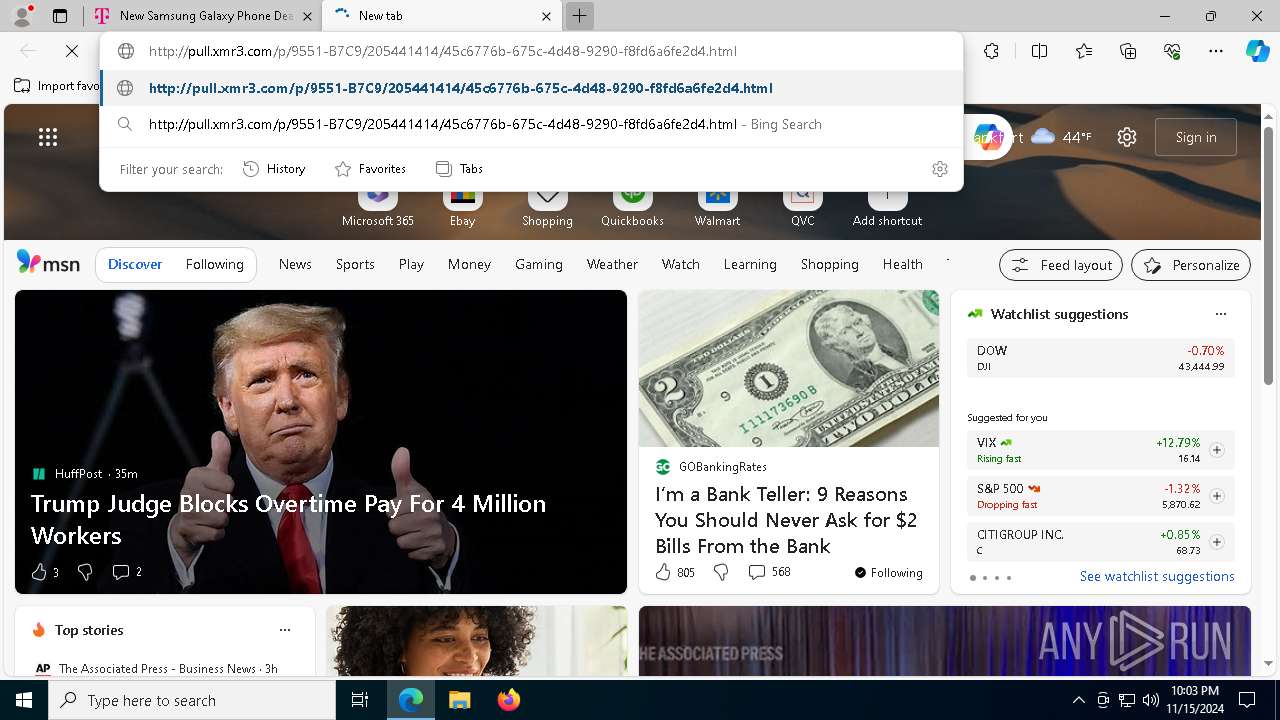Launch the Copilot sidebar icon
This screenshot has height=720, width=1280.
(x=1257, y=51)
